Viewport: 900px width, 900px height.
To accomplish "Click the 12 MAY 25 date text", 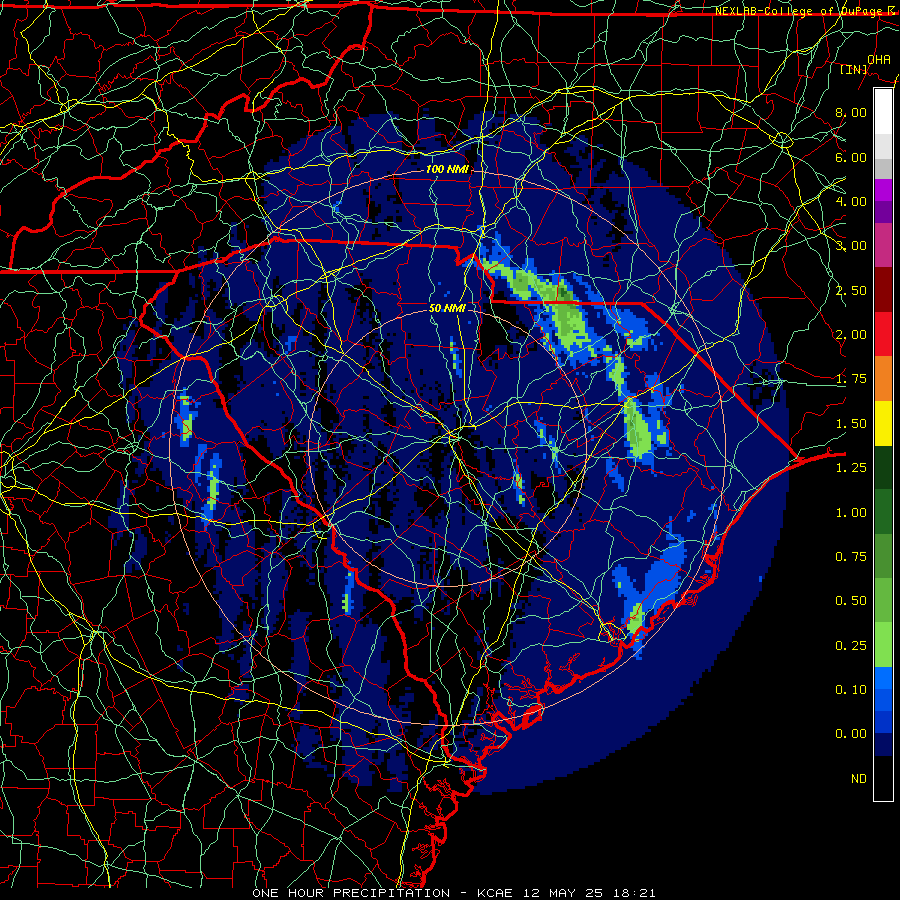I will (561, 893).
